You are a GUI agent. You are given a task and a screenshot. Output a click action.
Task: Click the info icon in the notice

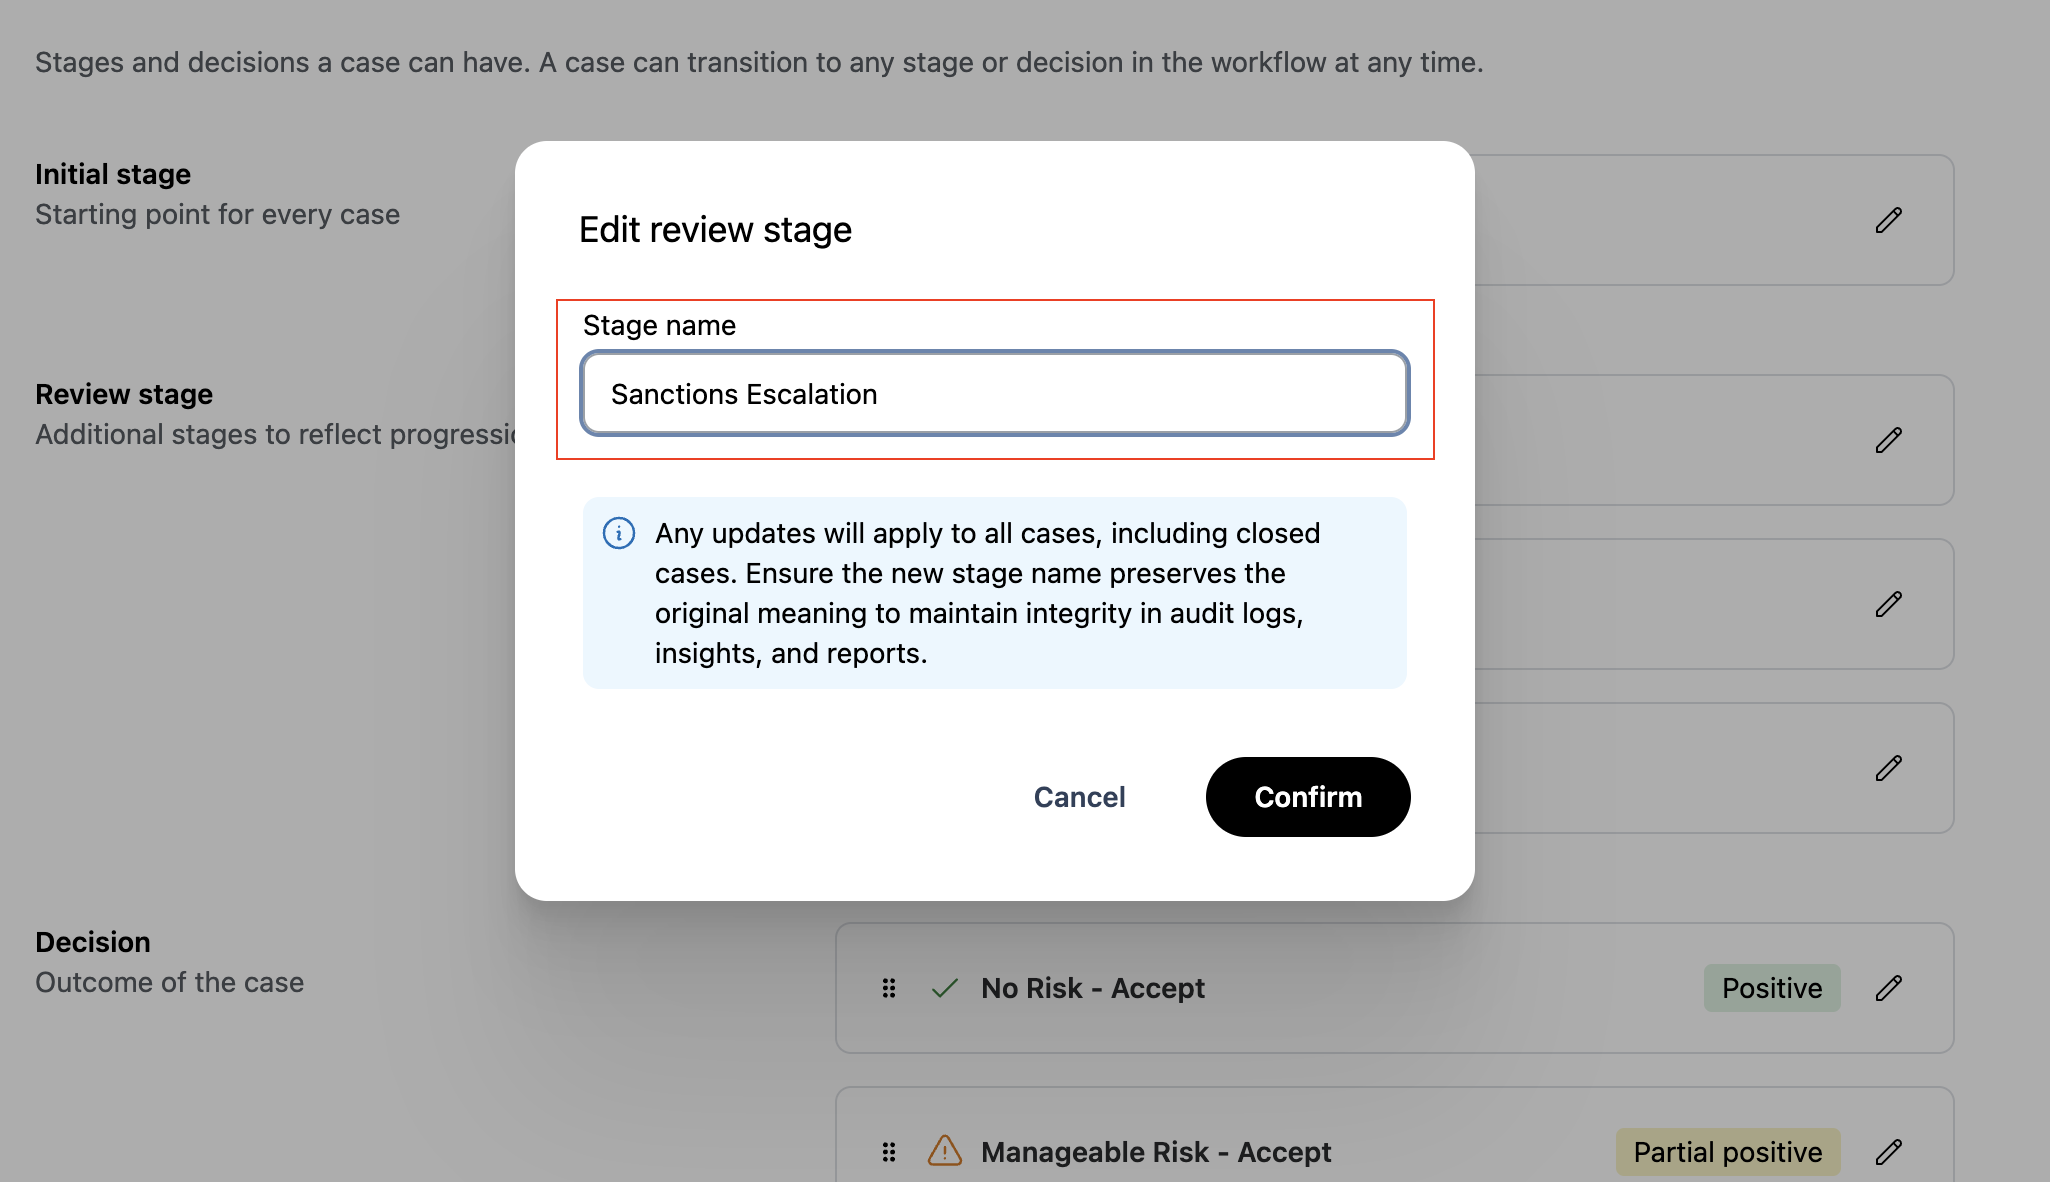coord(619,533)
